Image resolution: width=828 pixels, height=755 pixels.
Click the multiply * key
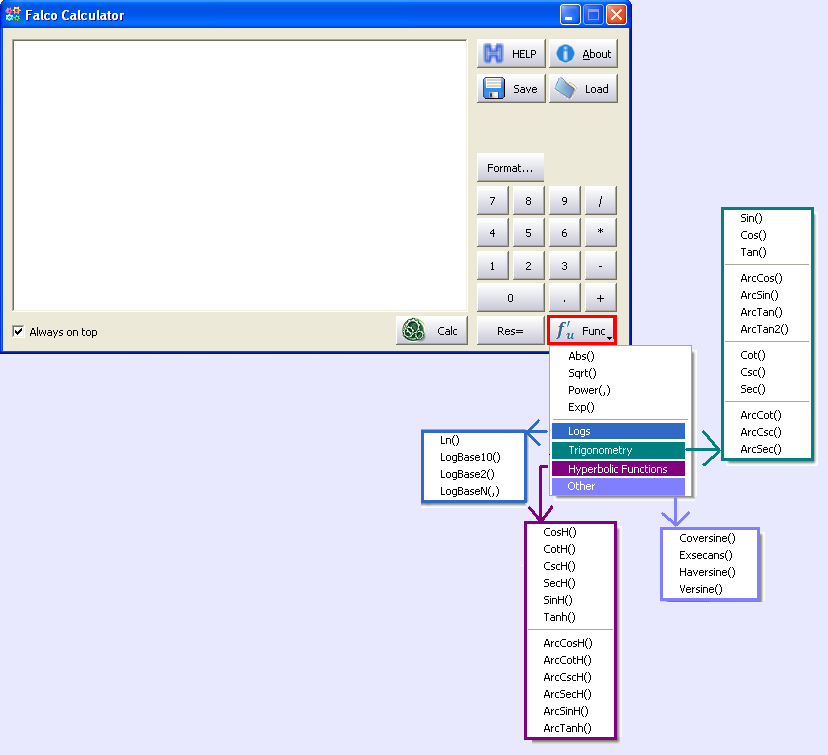(600, 233)
